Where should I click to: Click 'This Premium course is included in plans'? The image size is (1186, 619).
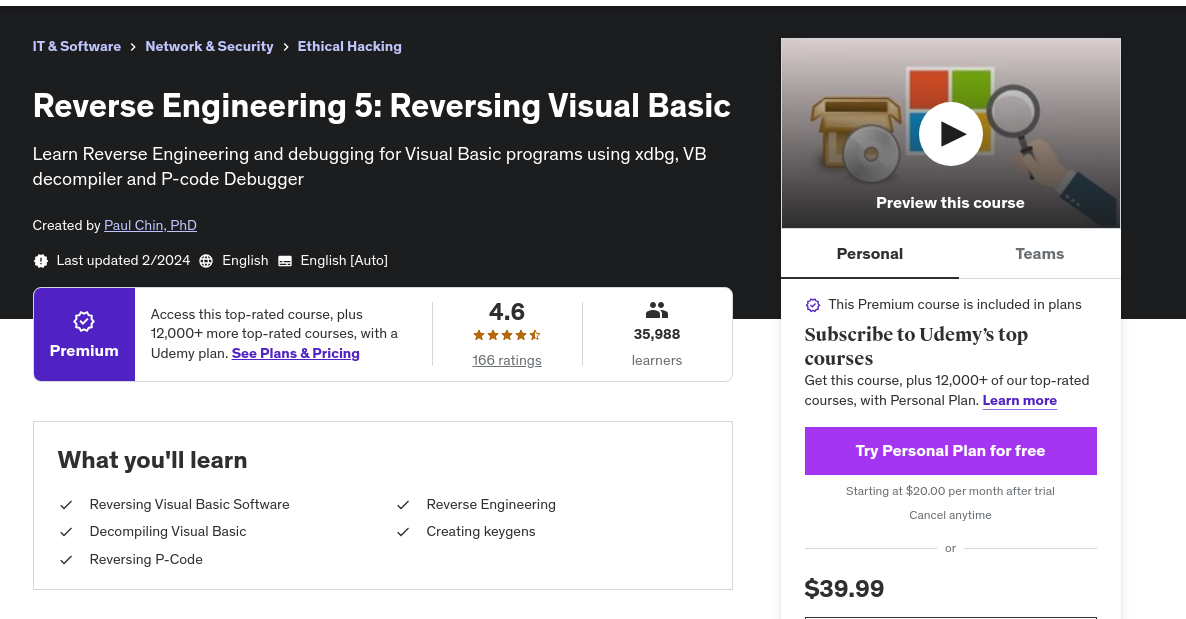click(955, 304)
